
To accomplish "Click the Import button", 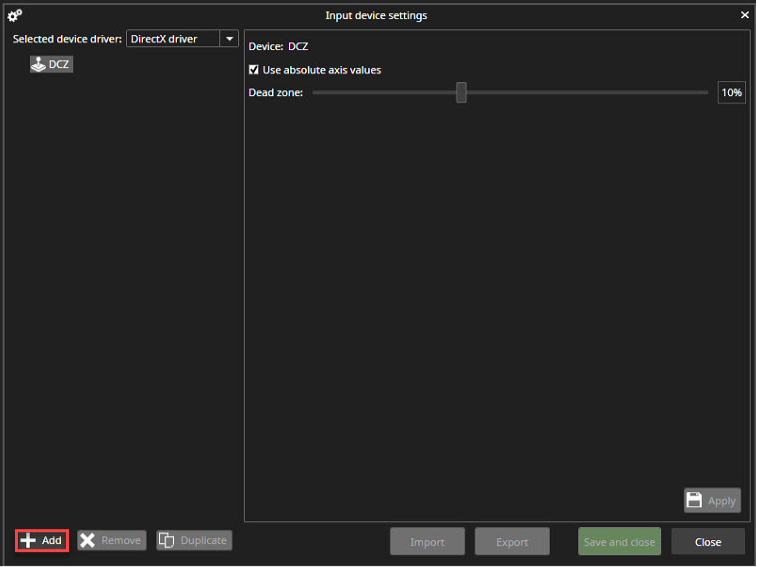I will click(427, 541).
